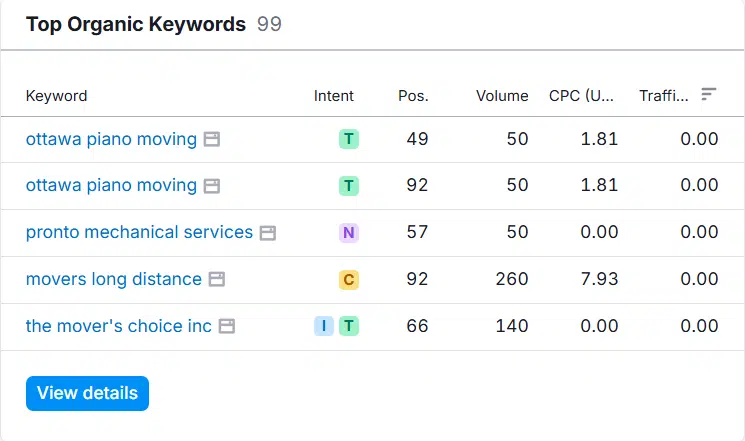
Task: Open the mover's choice inc keyword link
Action: pyautogui.click(x=118, y=326)
